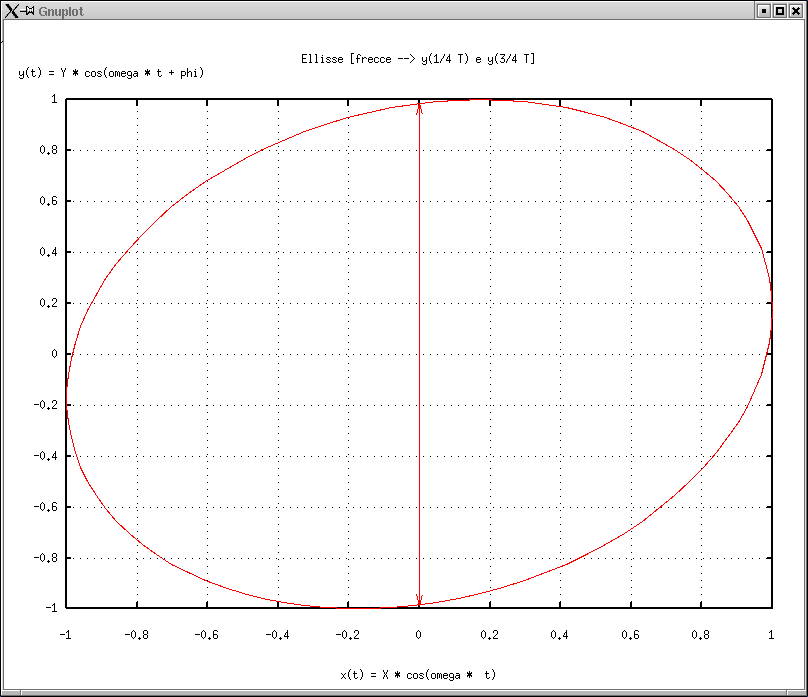Viewport: 808px width, 697px height.
Task: Click the y-axis tick label -0.8
Action: pyautogui.click(x=45, y=558)
